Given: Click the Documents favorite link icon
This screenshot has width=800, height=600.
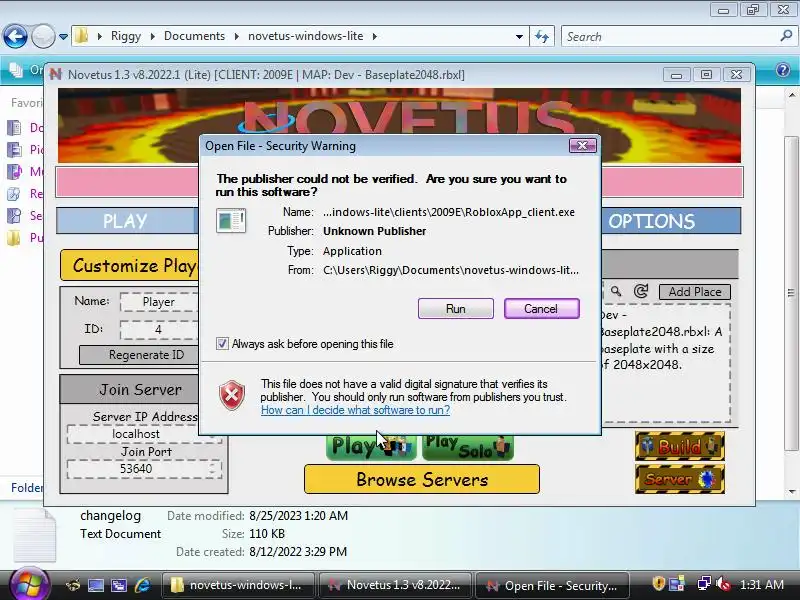Looking at the screenshot, I should (14, 127).
